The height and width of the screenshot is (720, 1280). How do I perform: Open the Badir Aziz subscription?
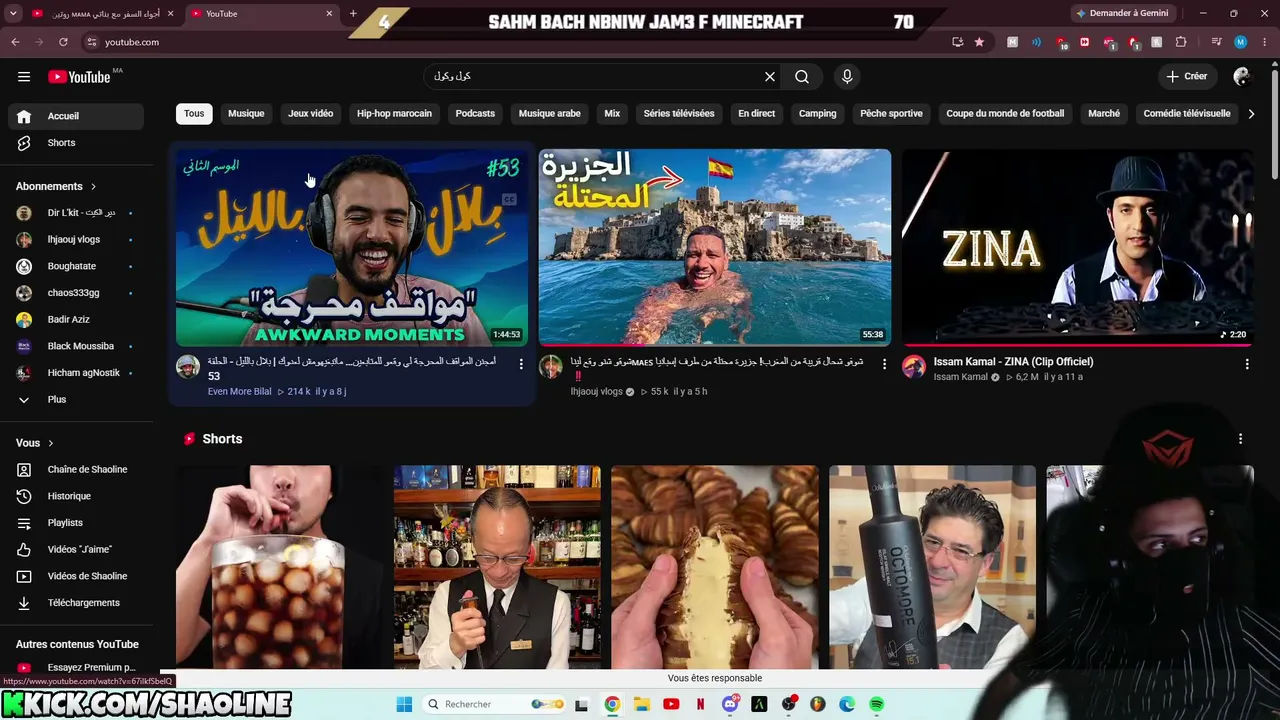[76, 320]
